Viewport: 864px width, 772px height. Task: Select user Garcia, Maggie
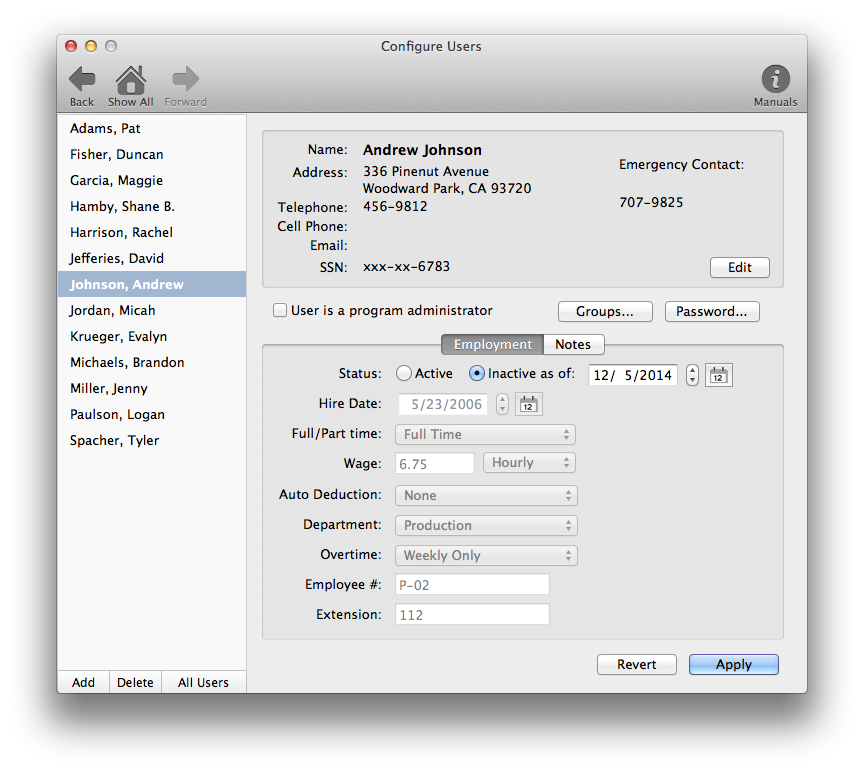[x=152, y=180]
